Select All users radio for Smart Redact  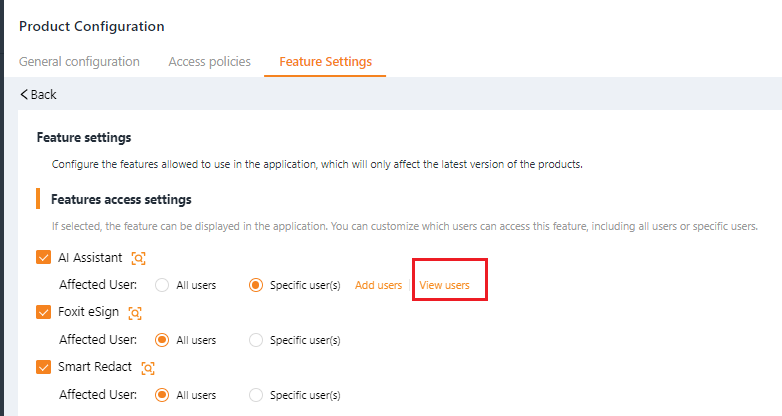(162, 395)
